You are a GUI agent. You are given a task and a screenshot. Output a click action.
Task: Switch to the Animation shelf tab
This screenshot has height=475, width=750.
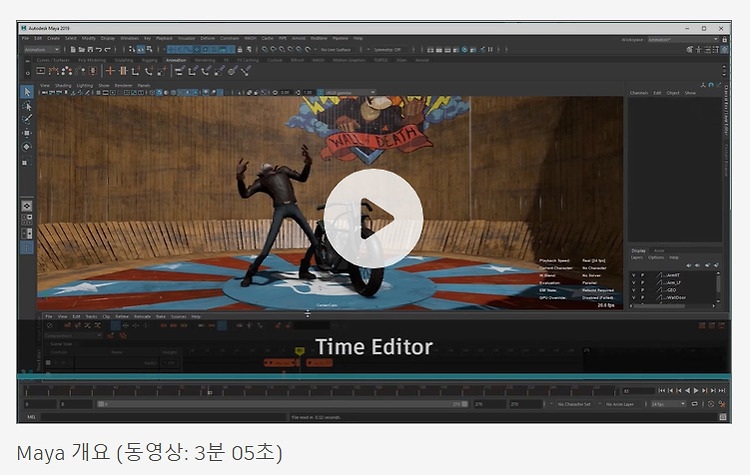click(176, 60)
